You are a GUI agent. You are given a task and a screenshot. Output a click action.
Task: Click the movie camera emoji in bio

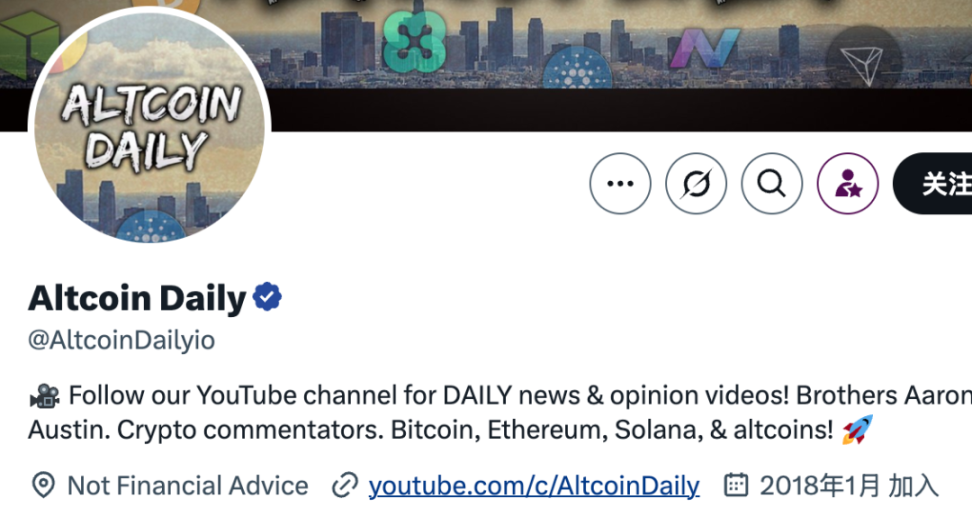click(x=44, y=395)
